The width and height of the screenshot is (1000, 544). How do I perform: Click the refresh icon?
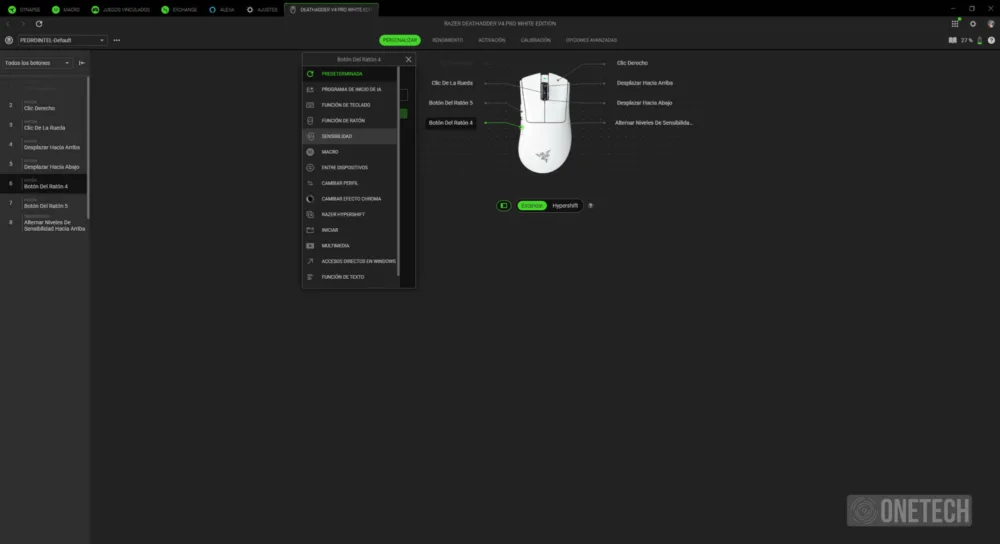point(39,24)
